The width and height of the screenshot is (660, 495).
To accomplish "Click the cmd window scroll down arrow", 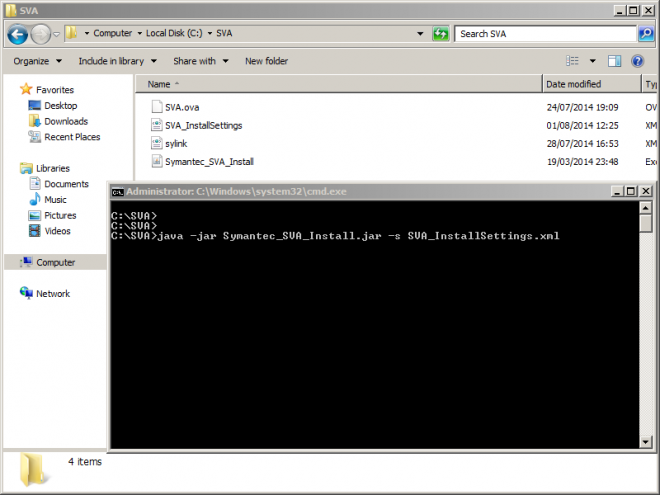I will click(x=646, y=442).
